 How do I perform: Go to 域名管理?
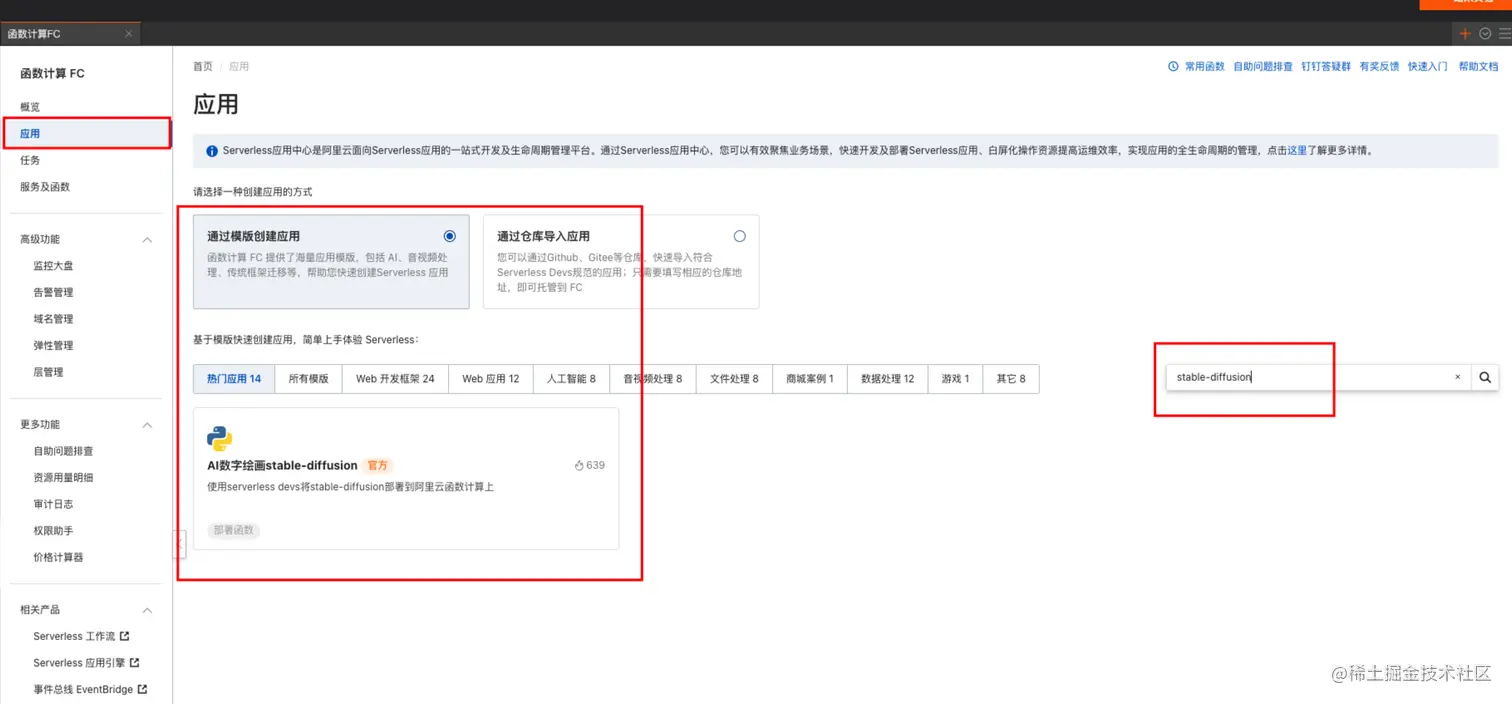(53, 319)
